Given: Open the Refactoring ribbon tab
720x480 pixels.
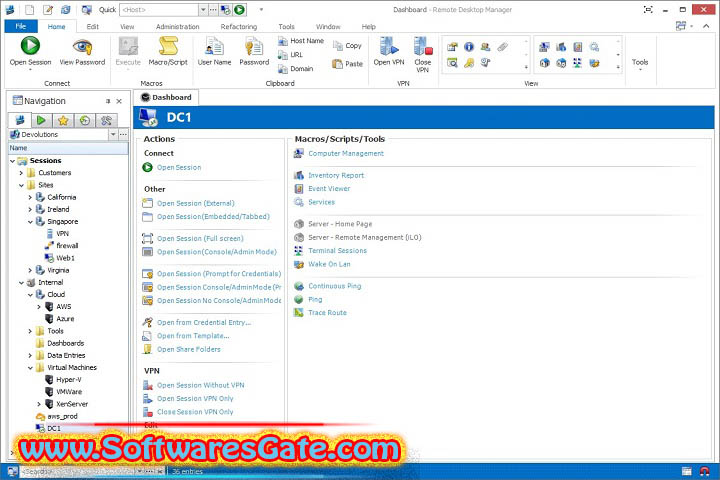Looking at the screenshot, I should [x=239, y=27].
